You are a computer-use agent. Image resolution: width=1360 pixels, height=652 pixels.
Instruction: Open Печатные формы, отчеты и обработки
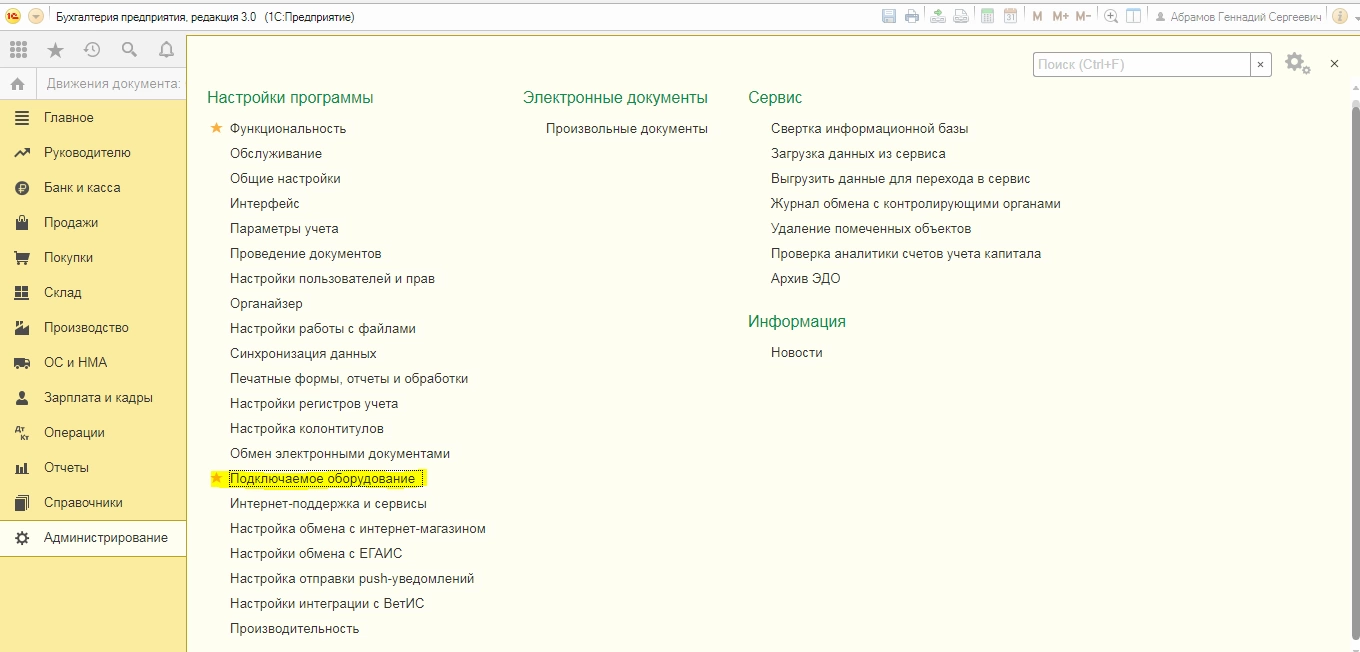coord(349,378)
